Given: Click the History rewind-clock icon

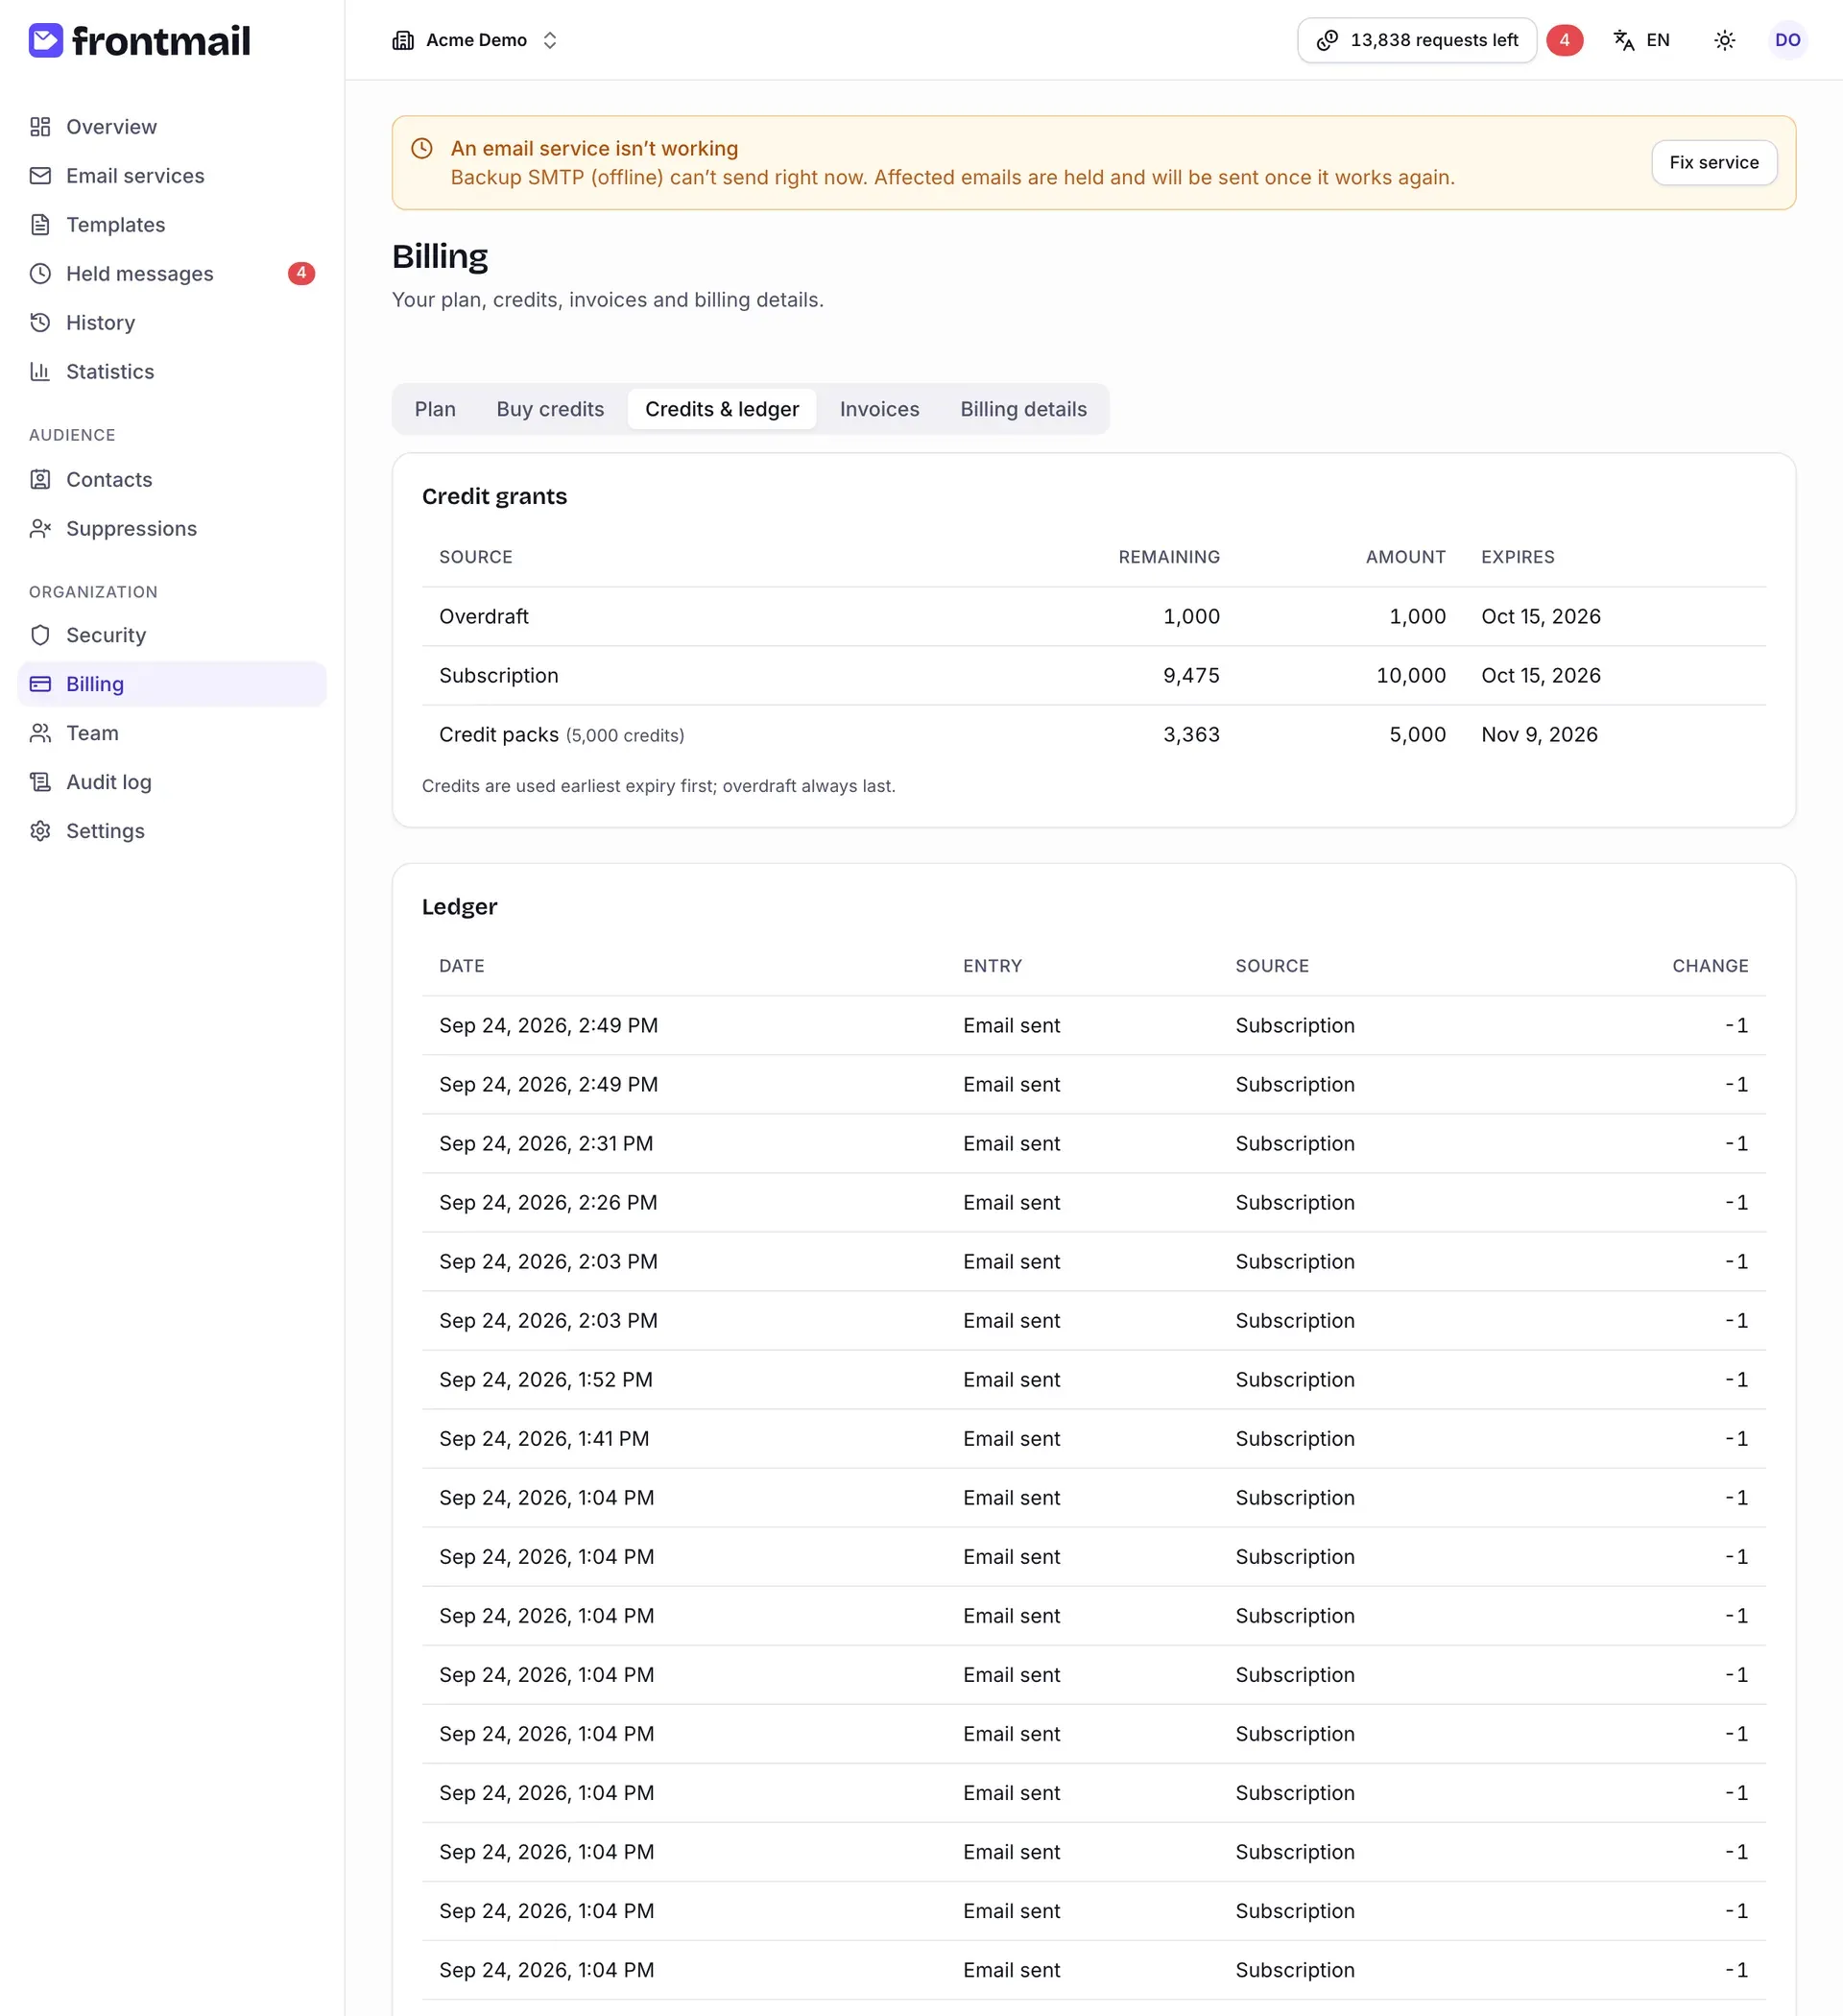Looking at the screenshot, I should [x=40, y=323].
